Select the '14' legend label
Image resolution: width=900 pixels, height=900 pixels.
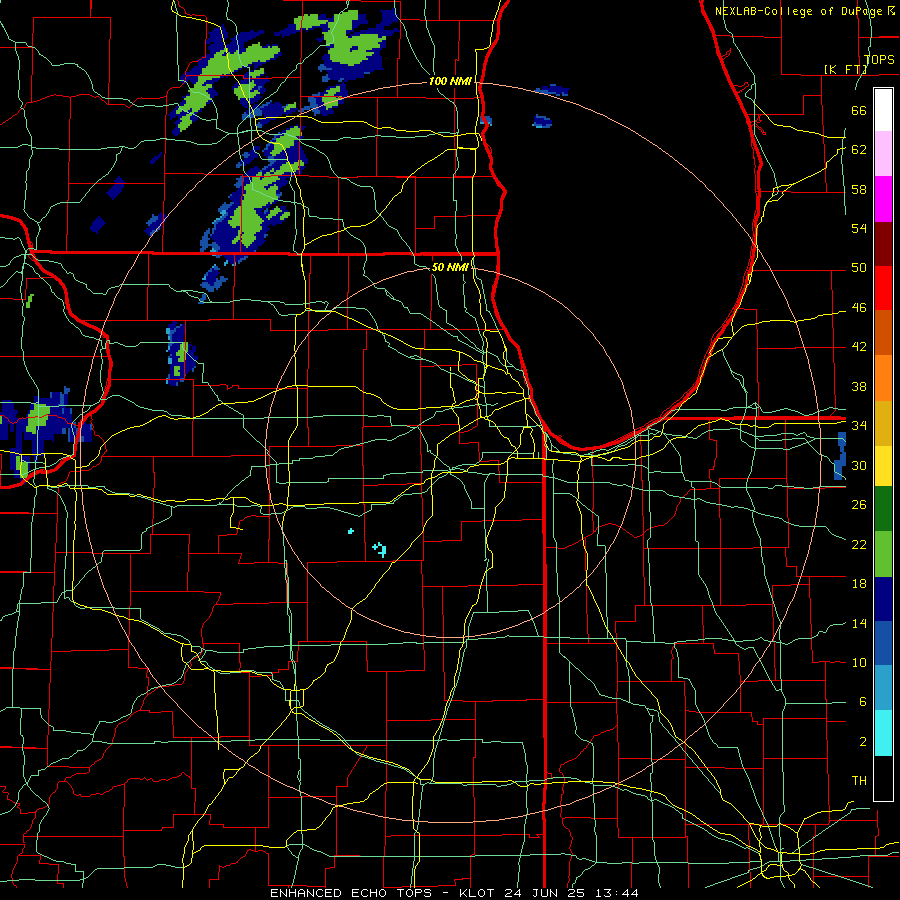859,623
